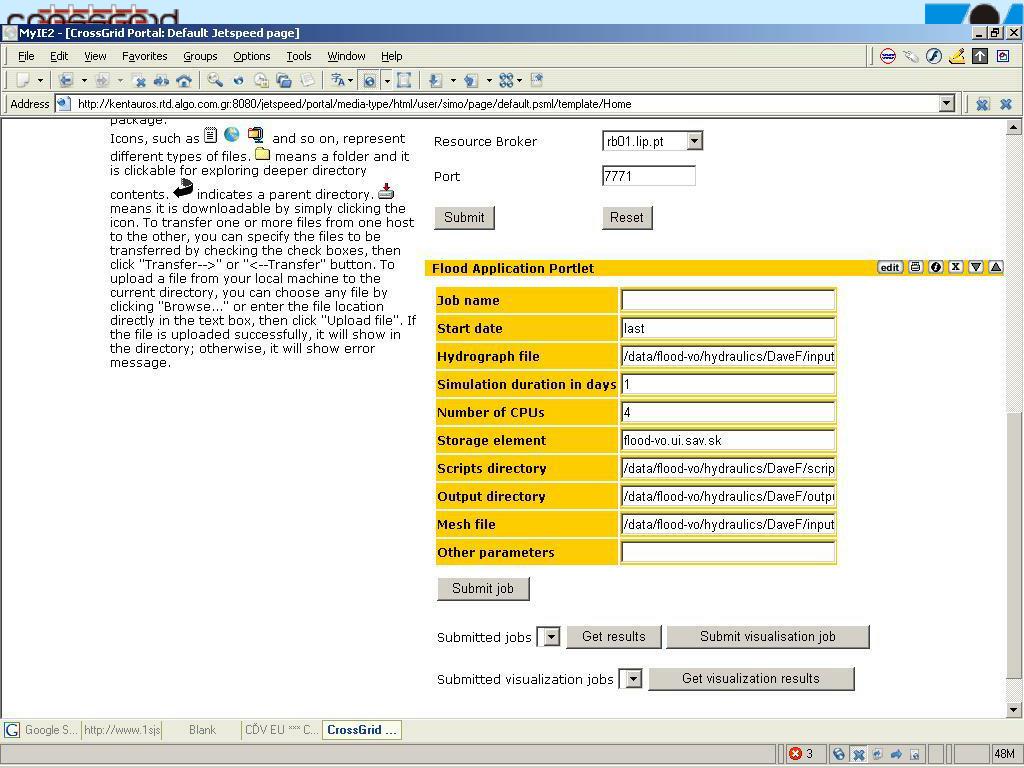This screenshot has width=1024, height=768.
Task: Go back using the Back toolbar arrow
Action: pos(65,80)
